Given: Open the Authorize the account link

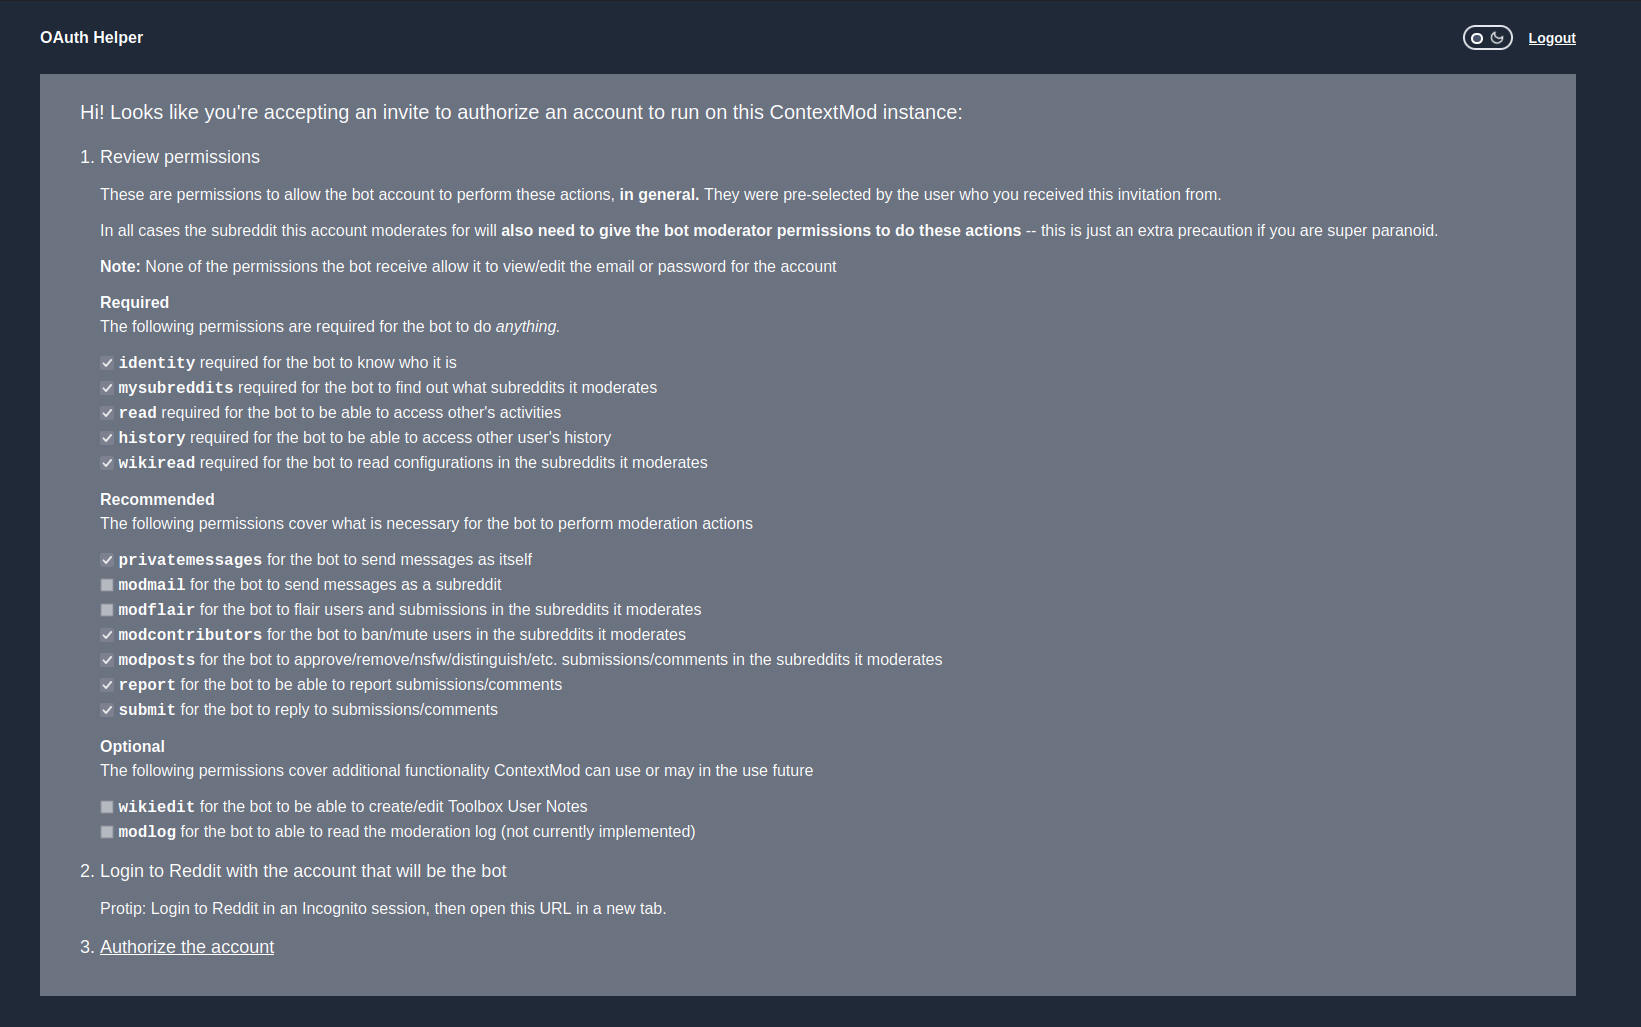Looking at the screenshot, I should [187, 947].
